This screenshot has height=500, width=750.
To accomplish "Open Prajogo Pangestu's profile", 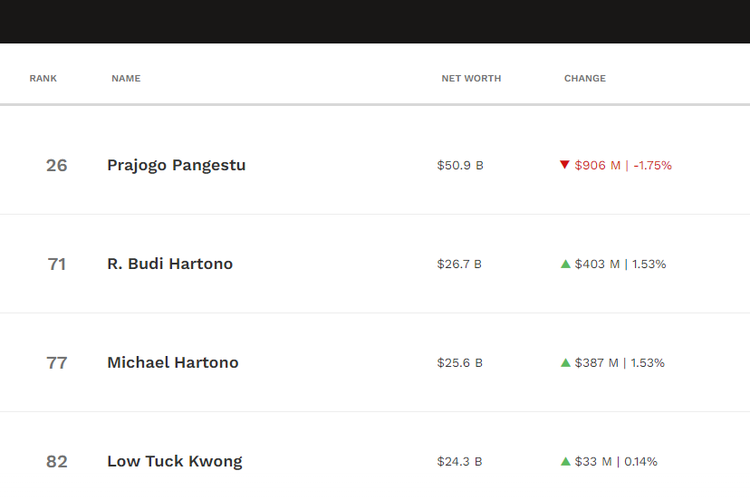I will [x=176, y=166].
